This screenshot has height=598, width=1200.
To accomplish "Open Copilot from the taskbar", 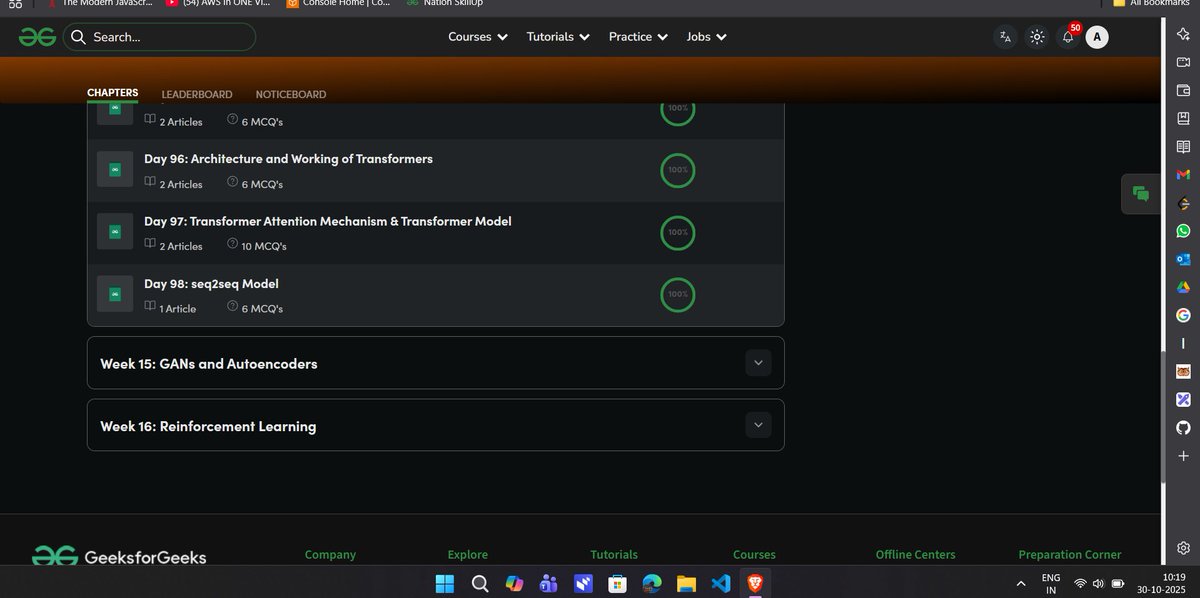I will click(514, 583).
